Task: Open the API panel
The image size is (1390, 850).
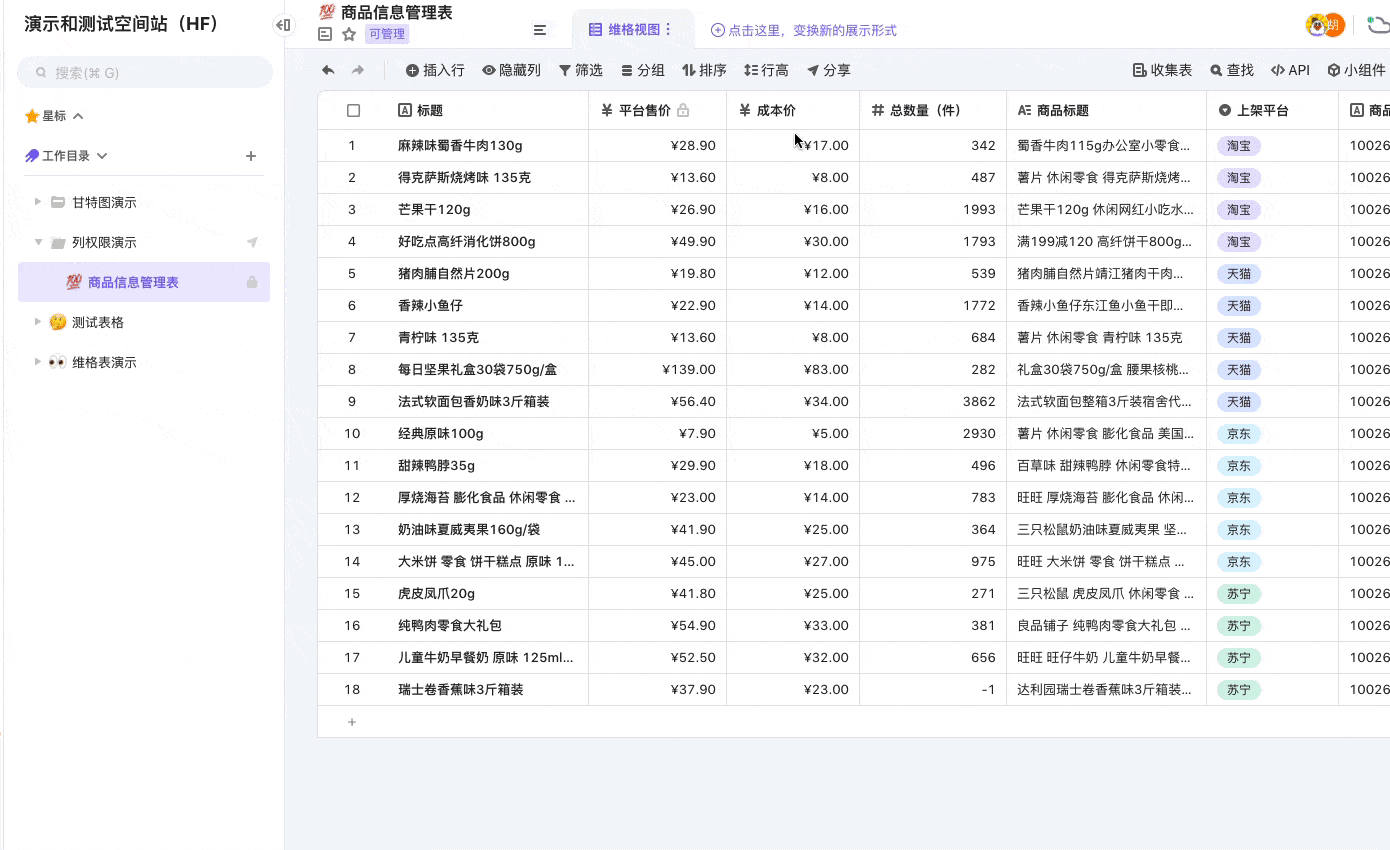Action: tap(1290, 70)
